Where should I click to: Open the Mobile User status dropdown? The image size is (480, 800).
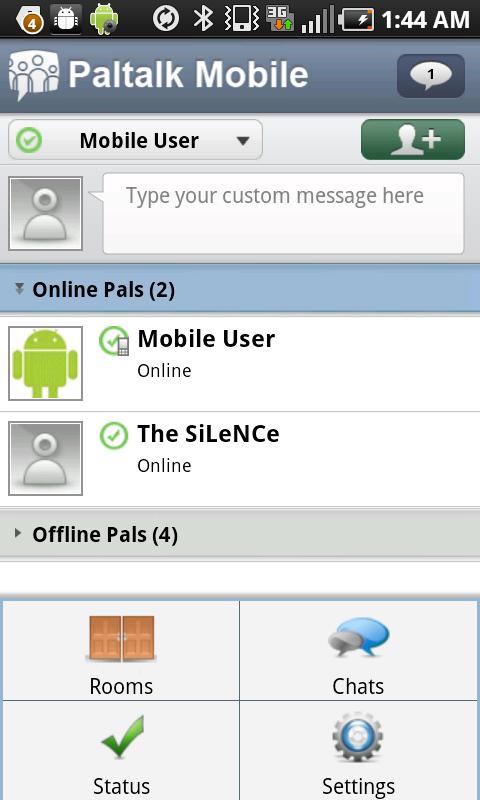[x=135, y=140]
